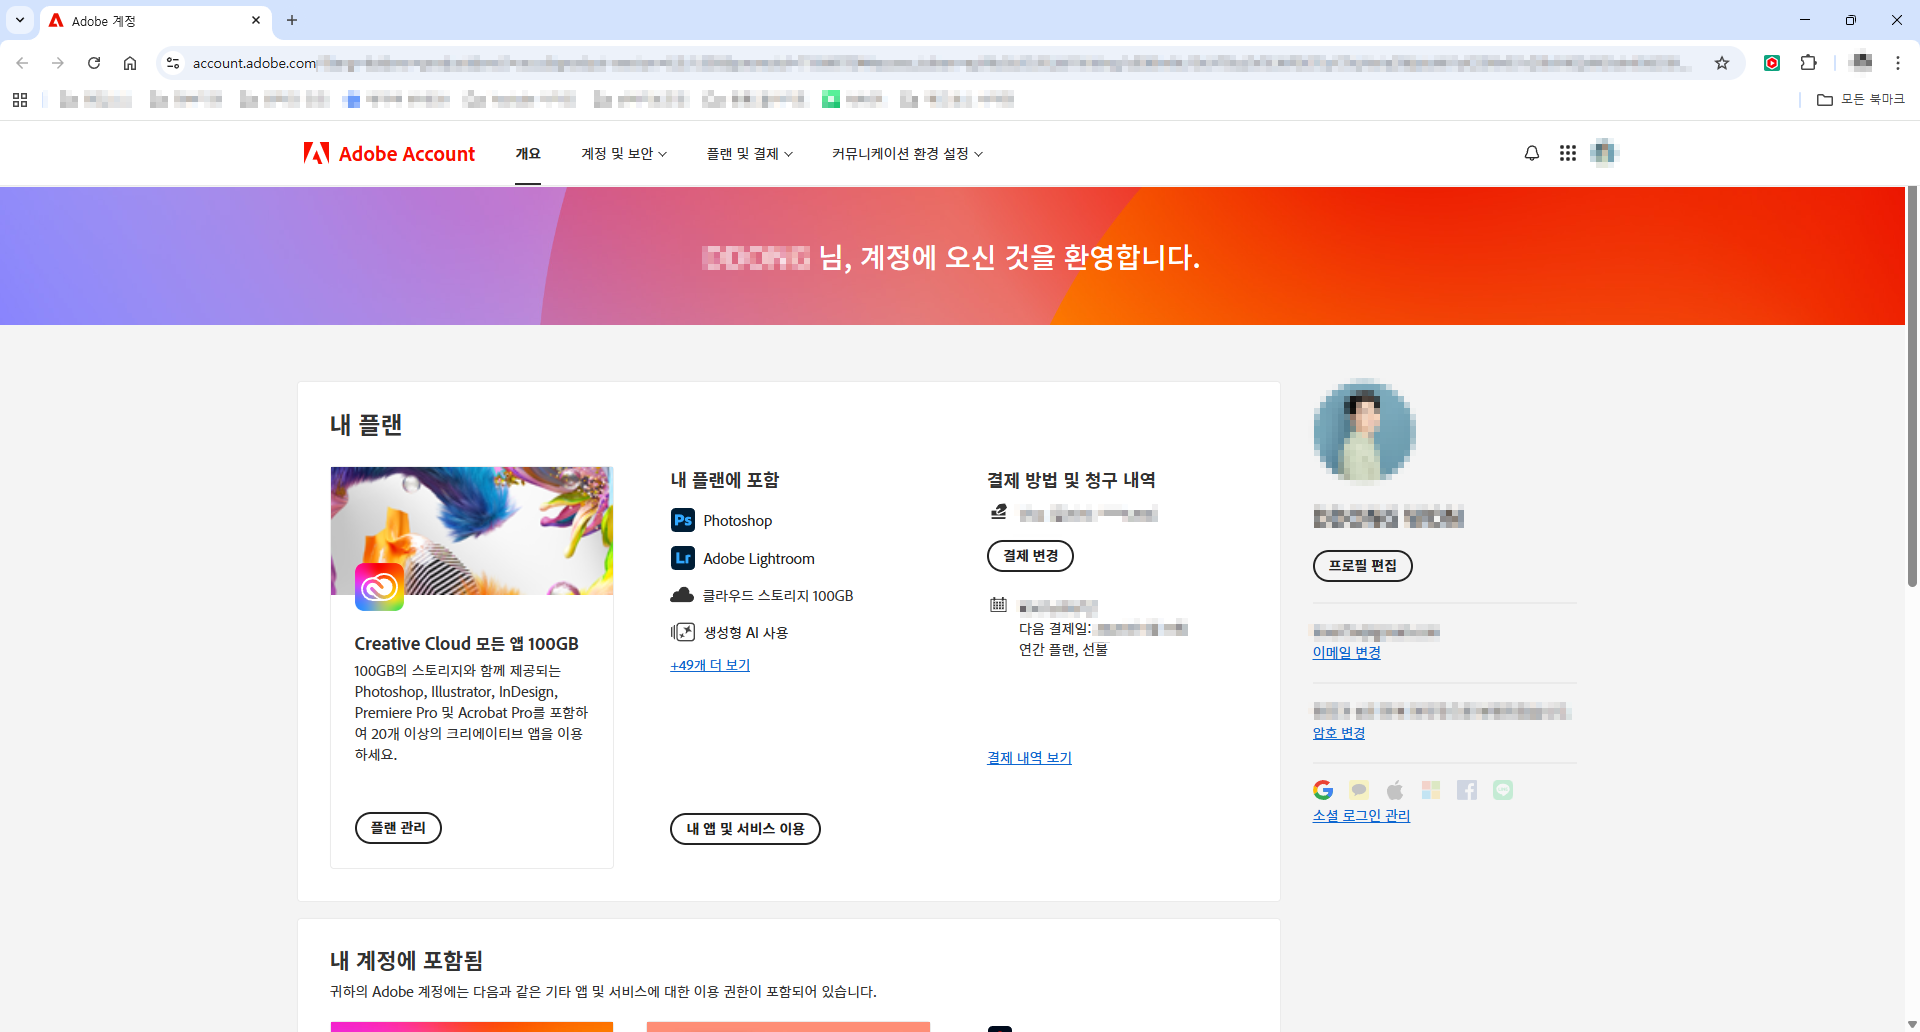Click the 암호 변경 link
Screen dimensions: 1920x1032
(x=1338, y=733)
